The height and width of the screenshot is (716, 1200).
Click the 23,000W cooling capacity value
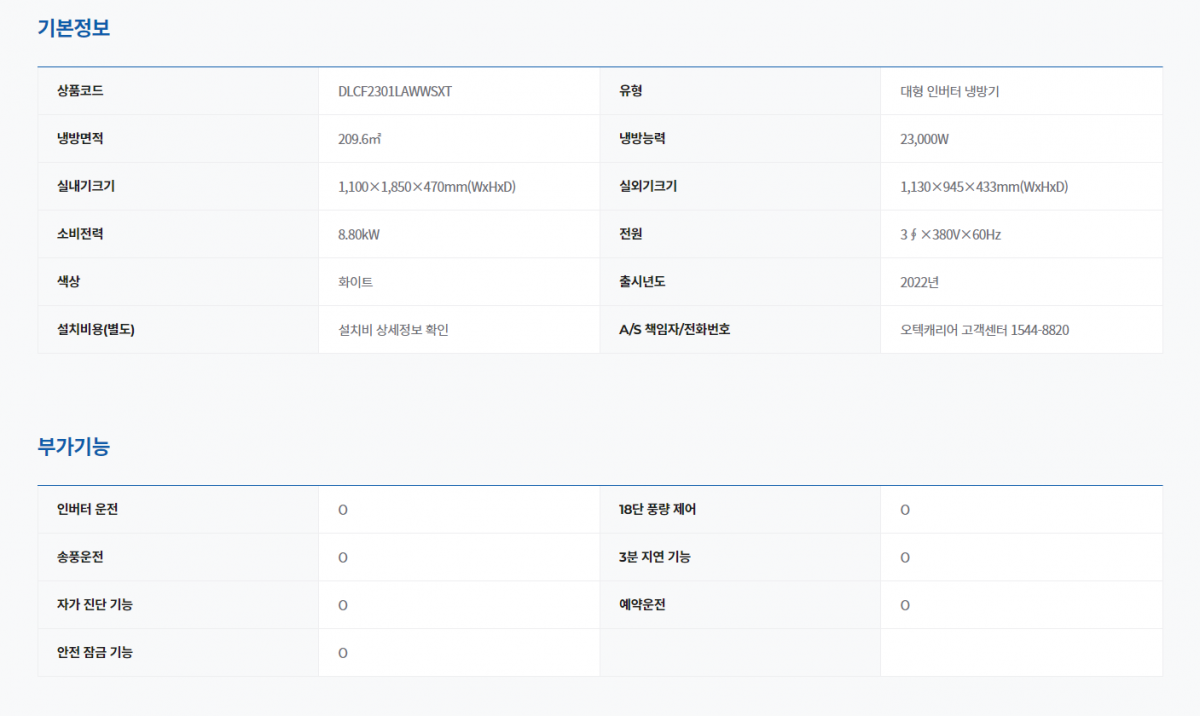tap(924, 139)
